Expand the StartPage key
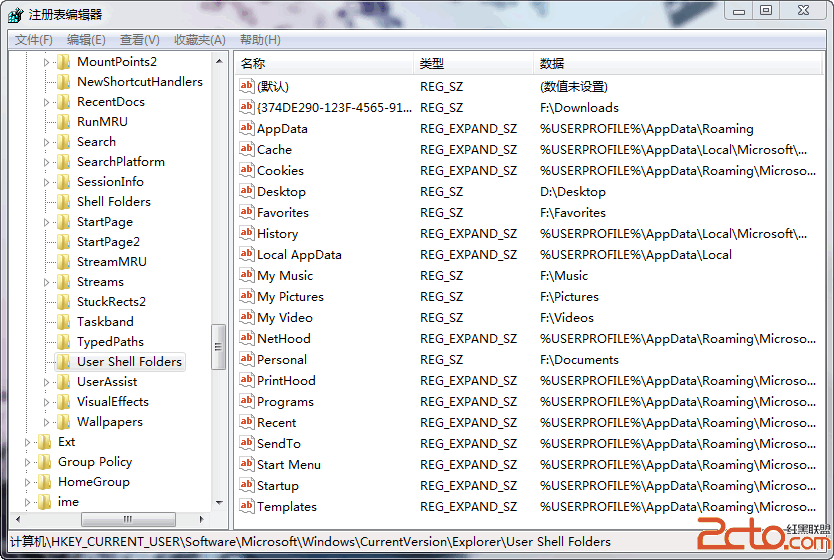The width and height of the screenshot is (834, 560). tap(46, 222)
